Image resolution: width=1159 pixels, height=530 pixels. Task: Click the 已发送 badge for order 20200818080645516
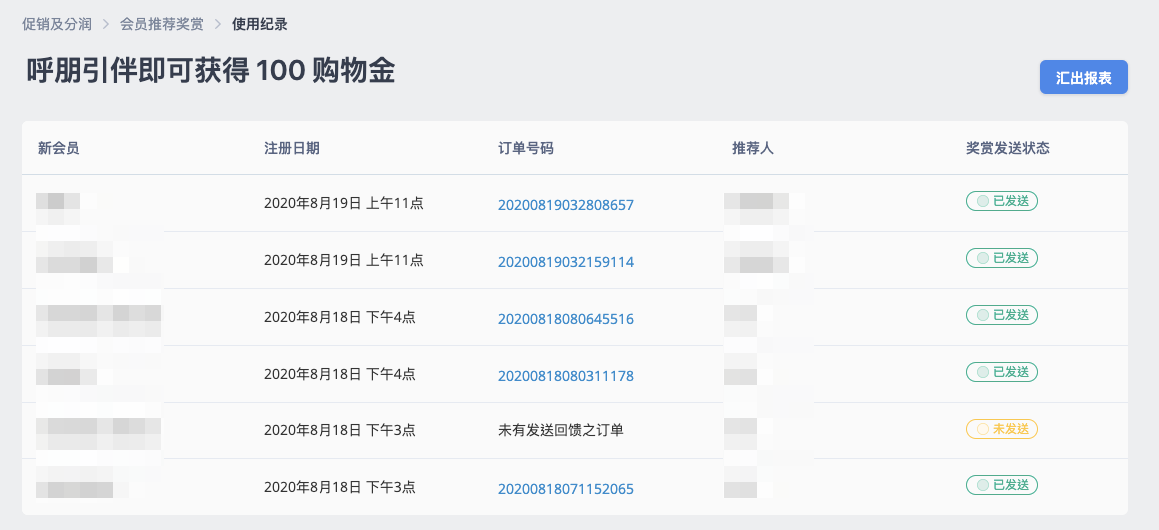point(1002,315)
